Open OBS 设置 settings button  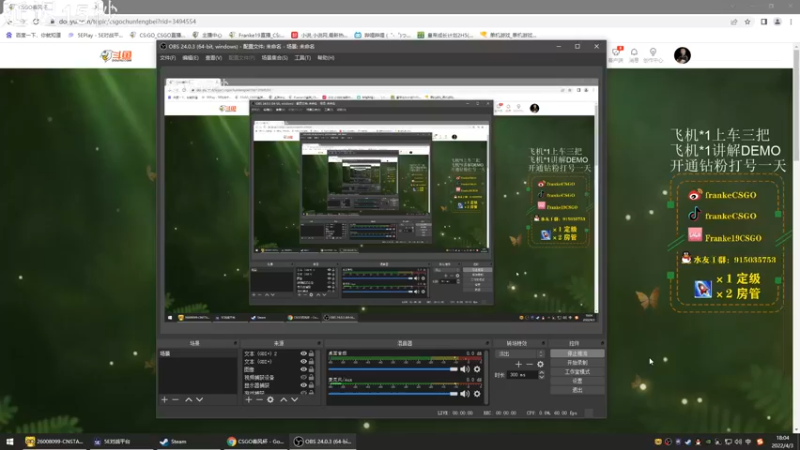click(577, 381)
